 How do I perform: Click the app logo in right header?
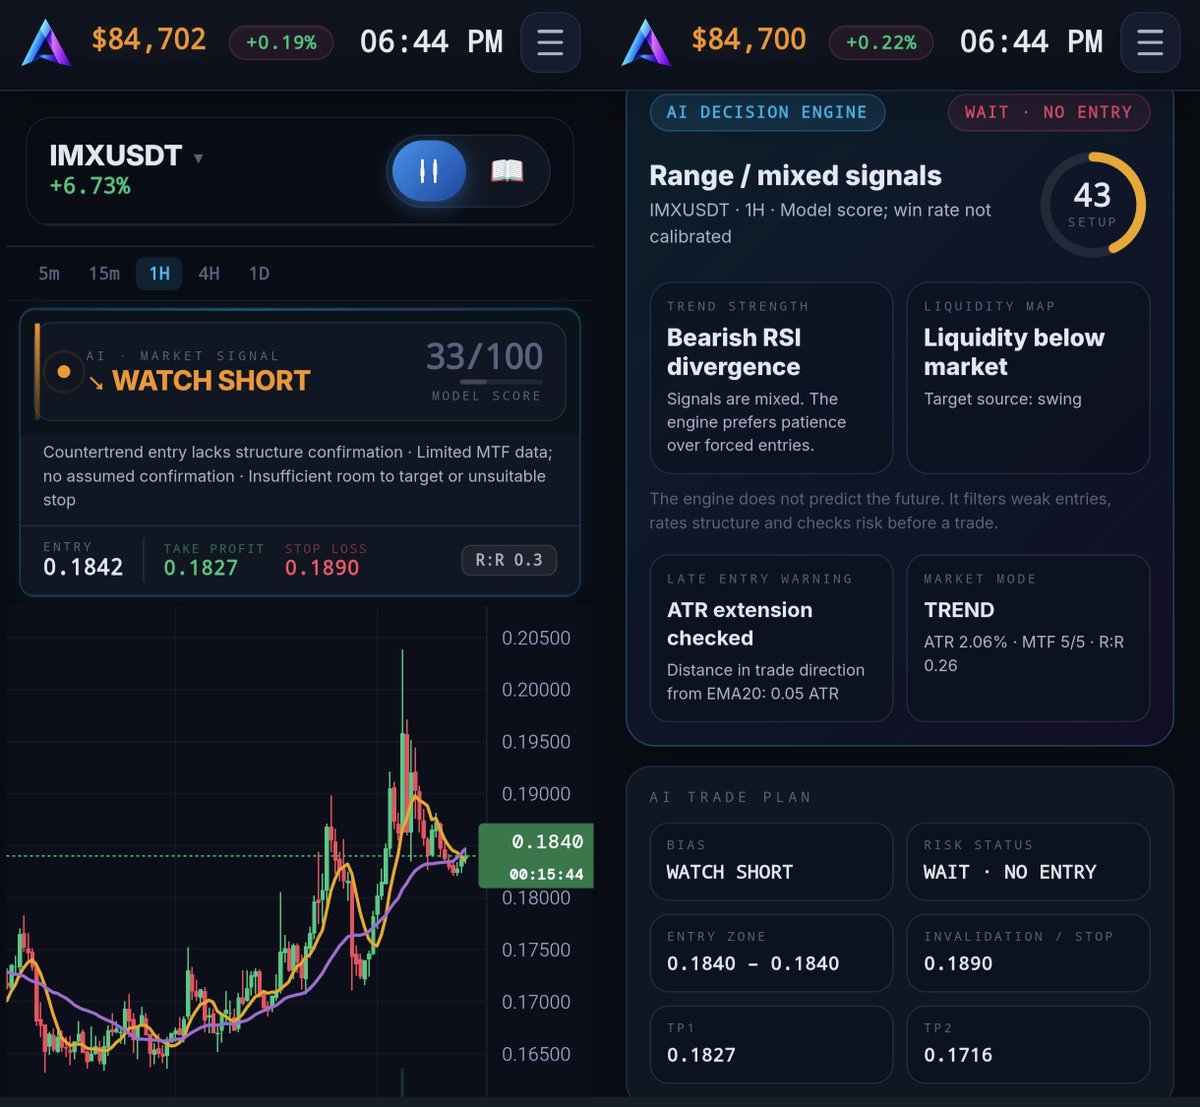click(x=646, y=43)
